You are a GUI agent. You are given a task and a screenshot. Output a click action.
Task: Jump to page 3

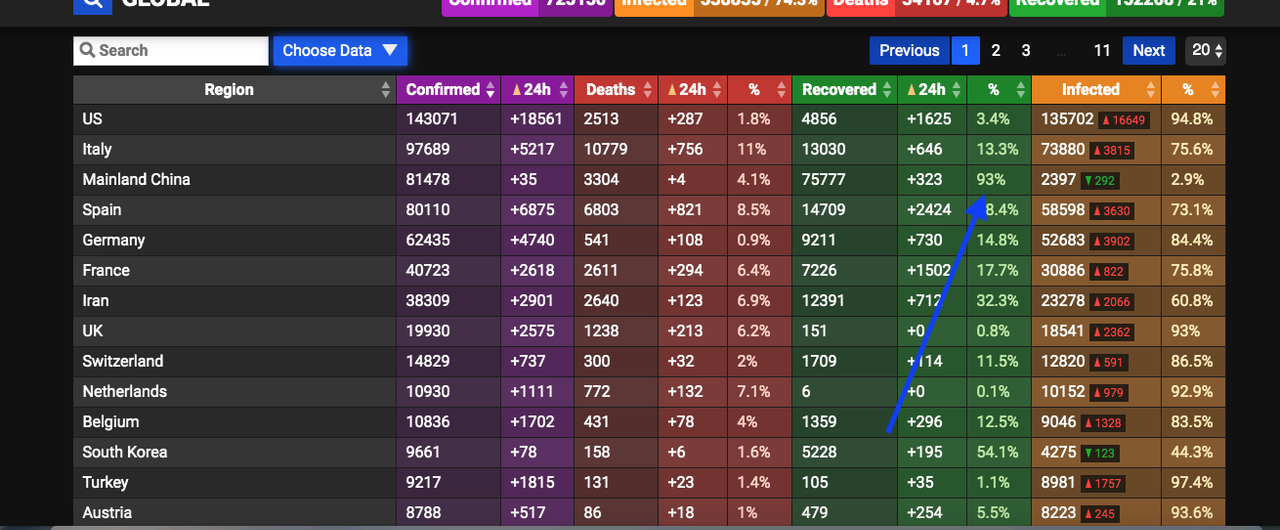pos(1026,51)
